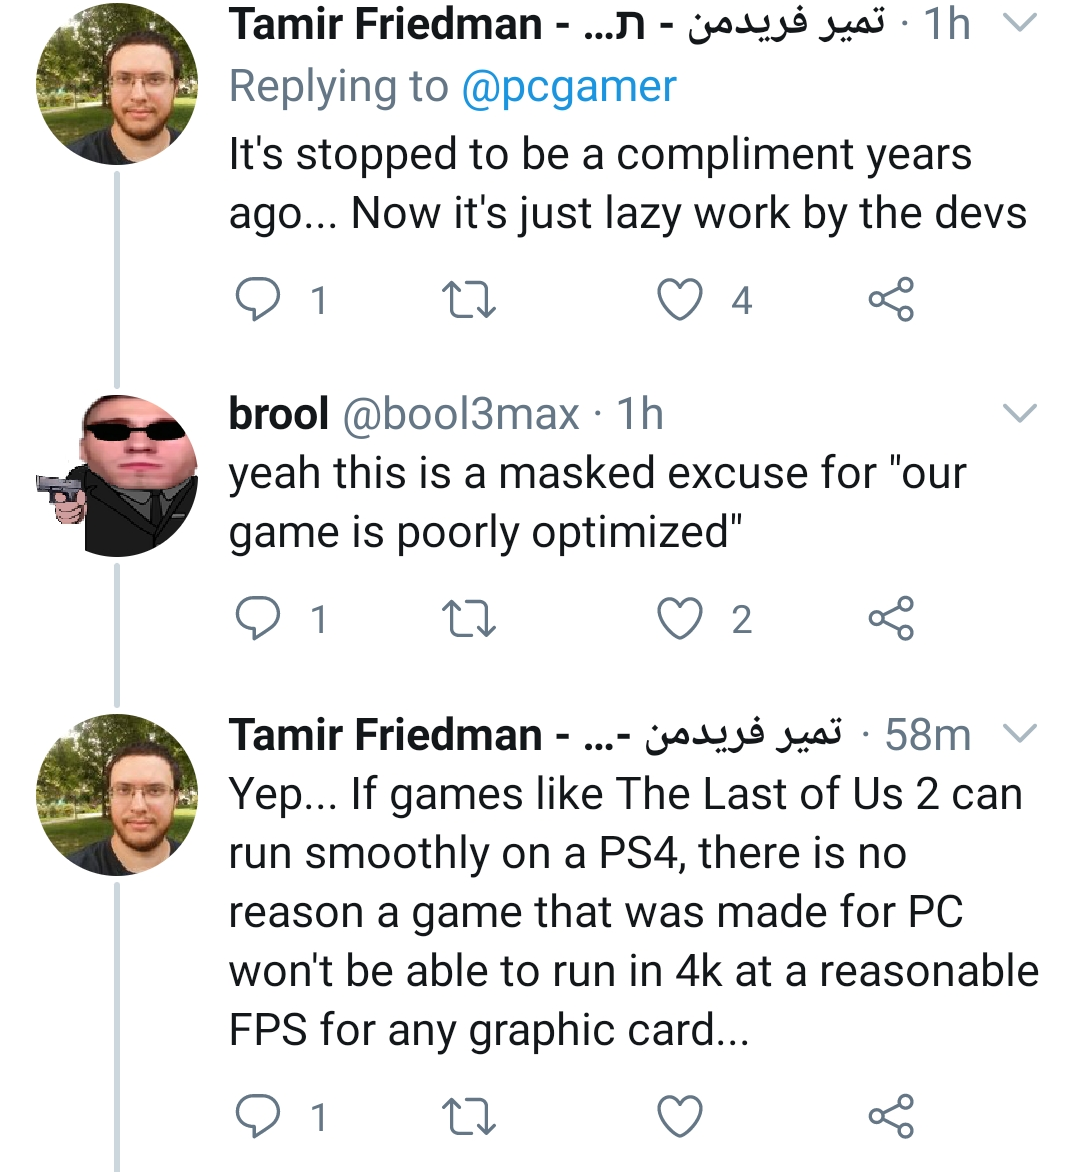Open options chevron on Tamir's 1h tweet
The height and width of the screenshot is (1172, 1080).
1019,24
